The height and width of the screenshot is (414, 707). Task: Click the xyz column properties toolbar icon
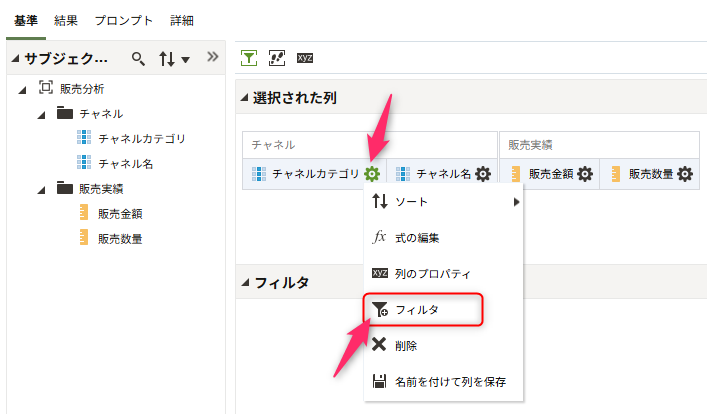(x=305, y=58)
